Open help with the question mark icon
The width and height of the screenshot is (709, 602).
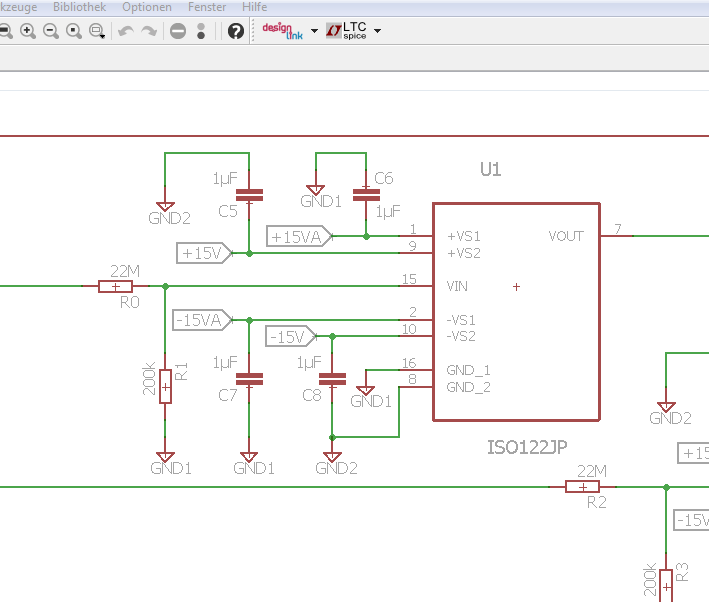tap(235, 31)
